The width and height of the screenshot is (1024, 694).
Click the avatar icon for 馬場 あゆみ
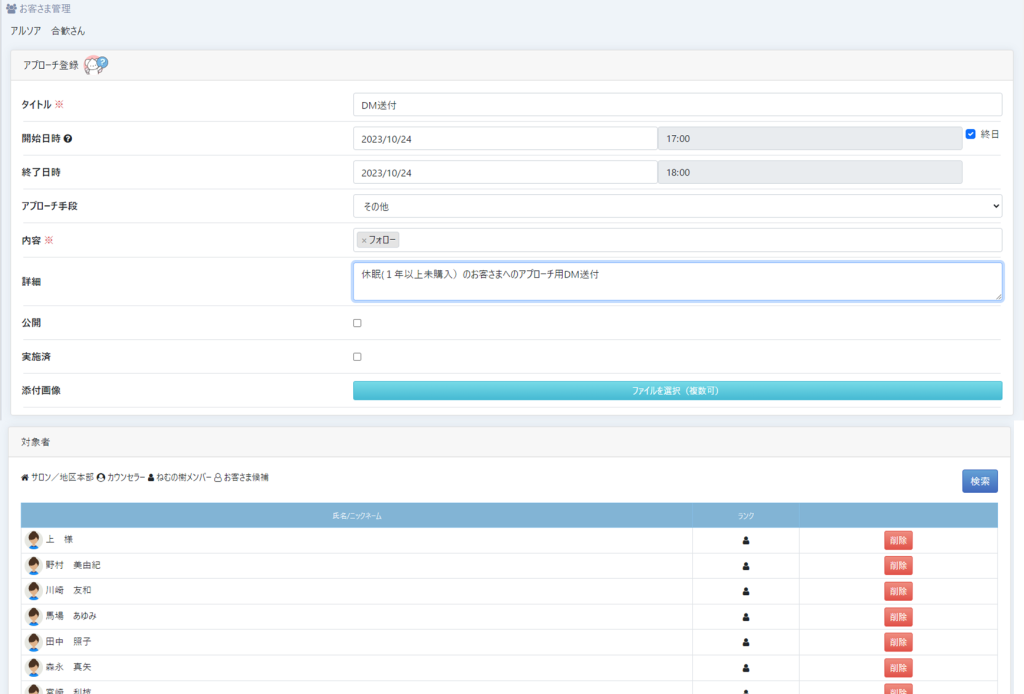point(34,616)
